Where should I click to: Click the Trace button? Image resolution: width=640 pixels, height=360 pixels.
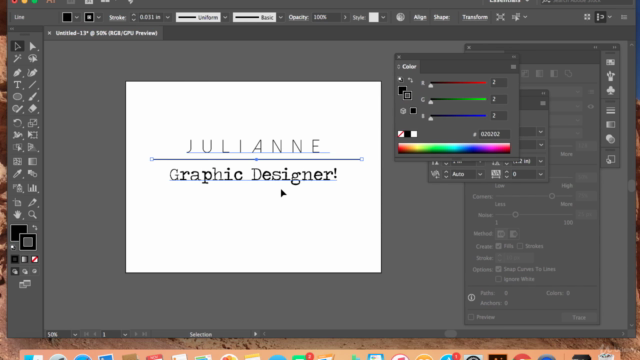(x=579, y=317)
